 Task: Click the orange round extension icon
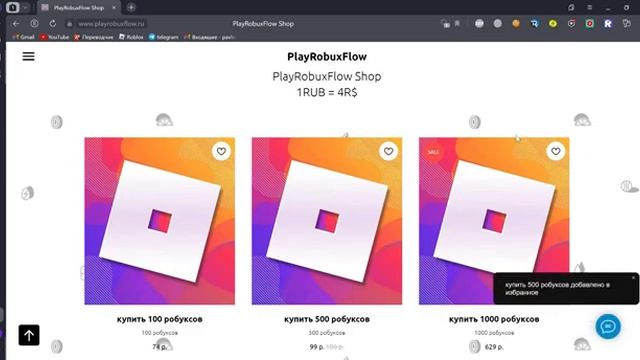click(x=516, y=24)
